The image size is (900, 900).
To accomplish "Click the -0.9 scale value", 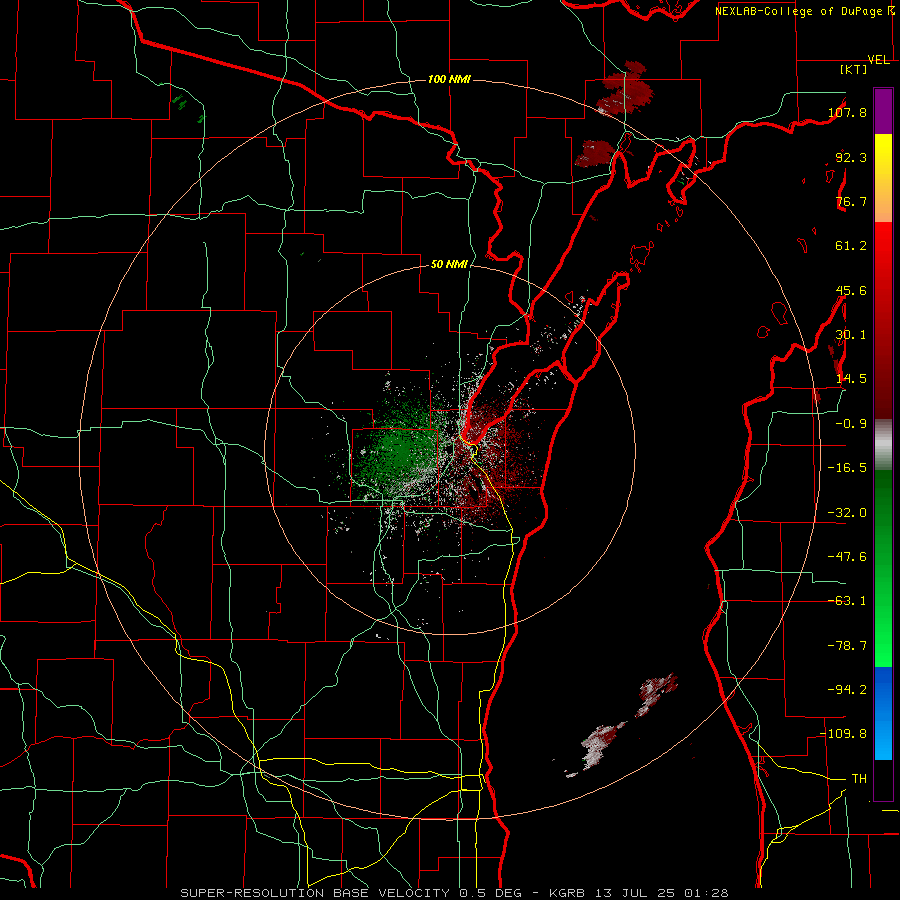I will pyautogui.click(x=851, y=424).
